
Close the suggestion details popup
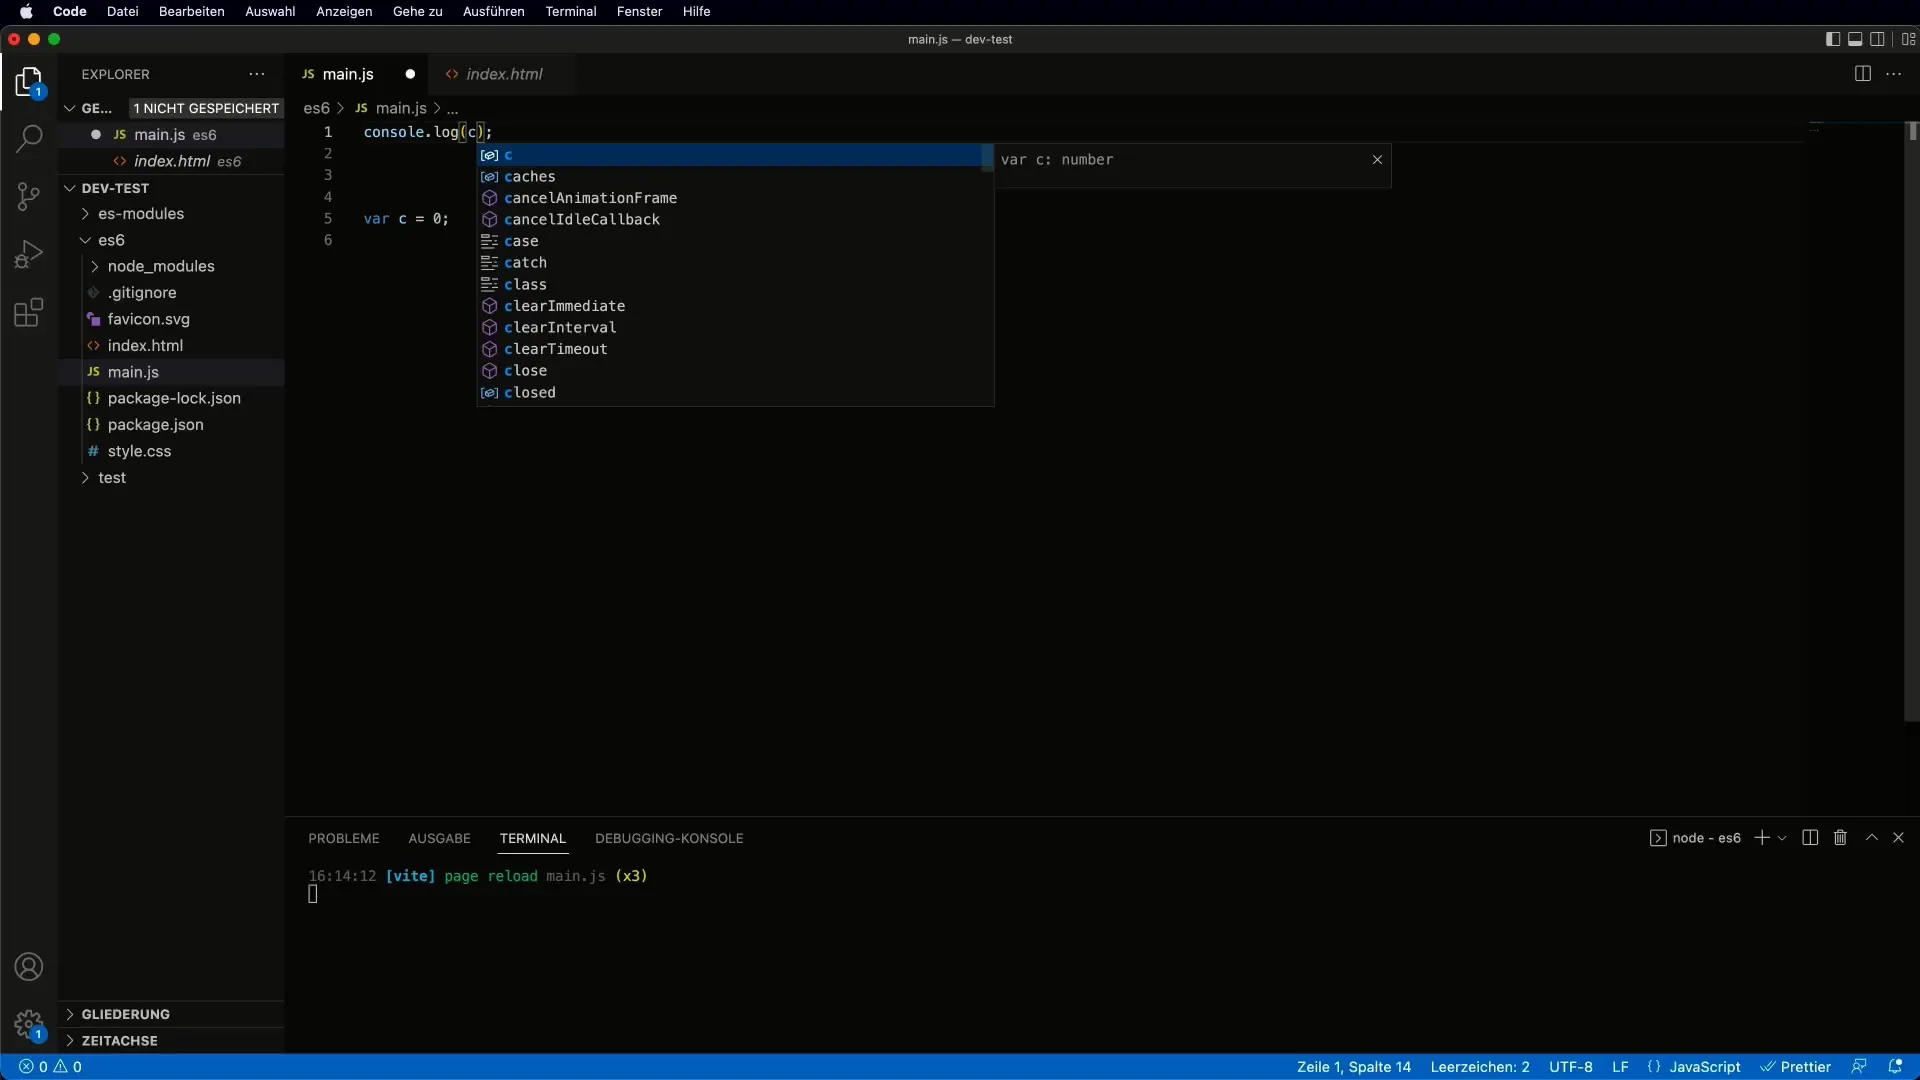tap(1377, 159)
